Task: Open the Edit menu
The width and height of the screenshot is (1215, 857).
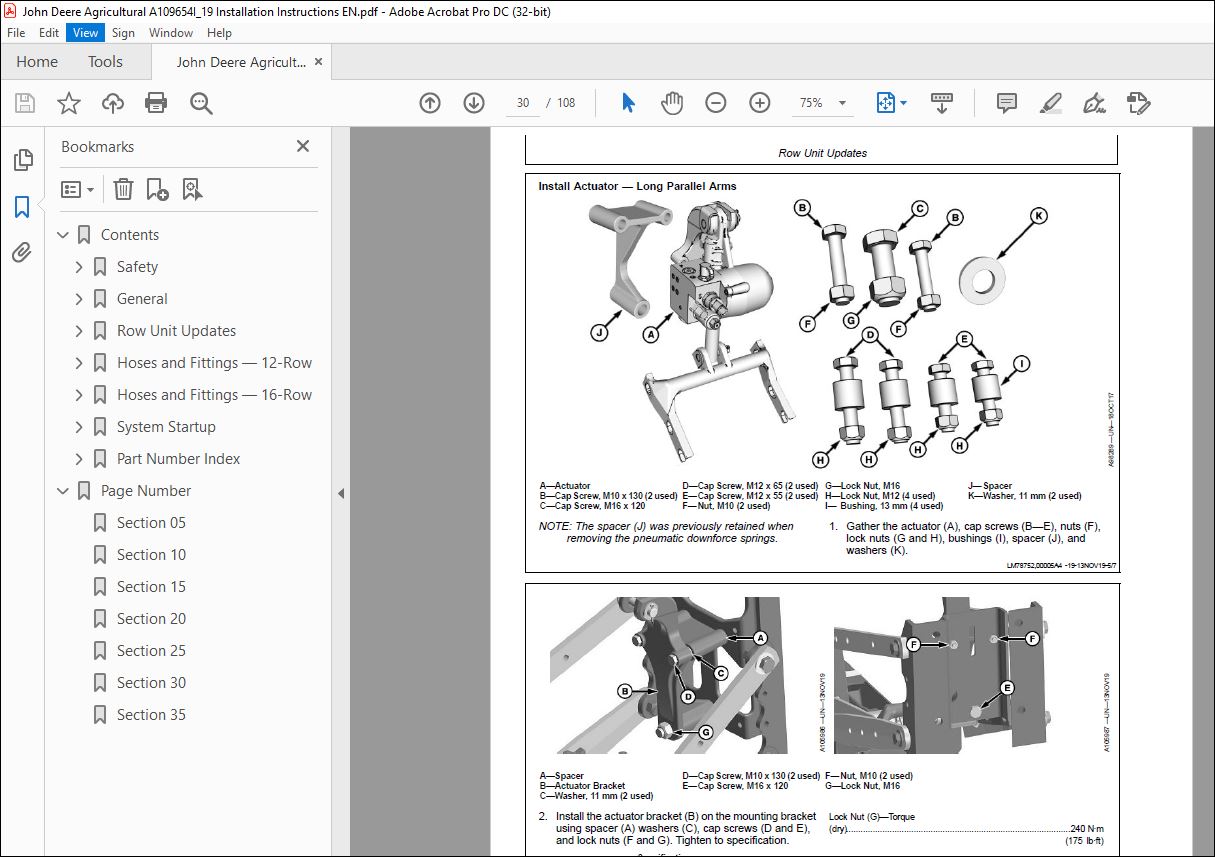Action: [50, 33]
